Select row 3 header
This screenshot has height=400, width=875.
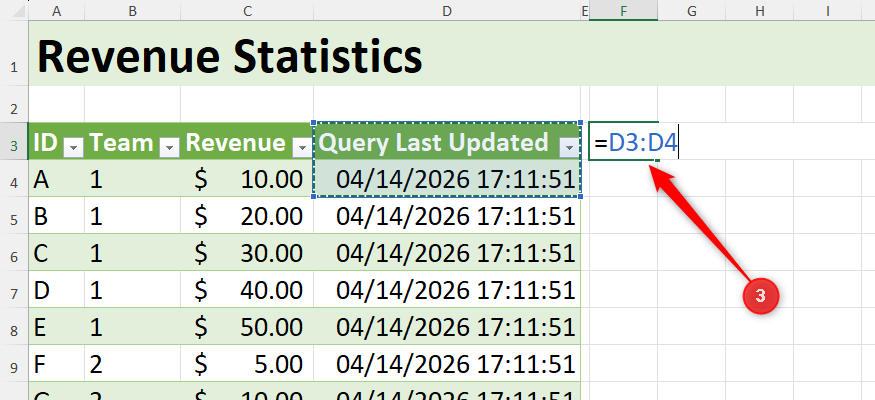(14, 141)
